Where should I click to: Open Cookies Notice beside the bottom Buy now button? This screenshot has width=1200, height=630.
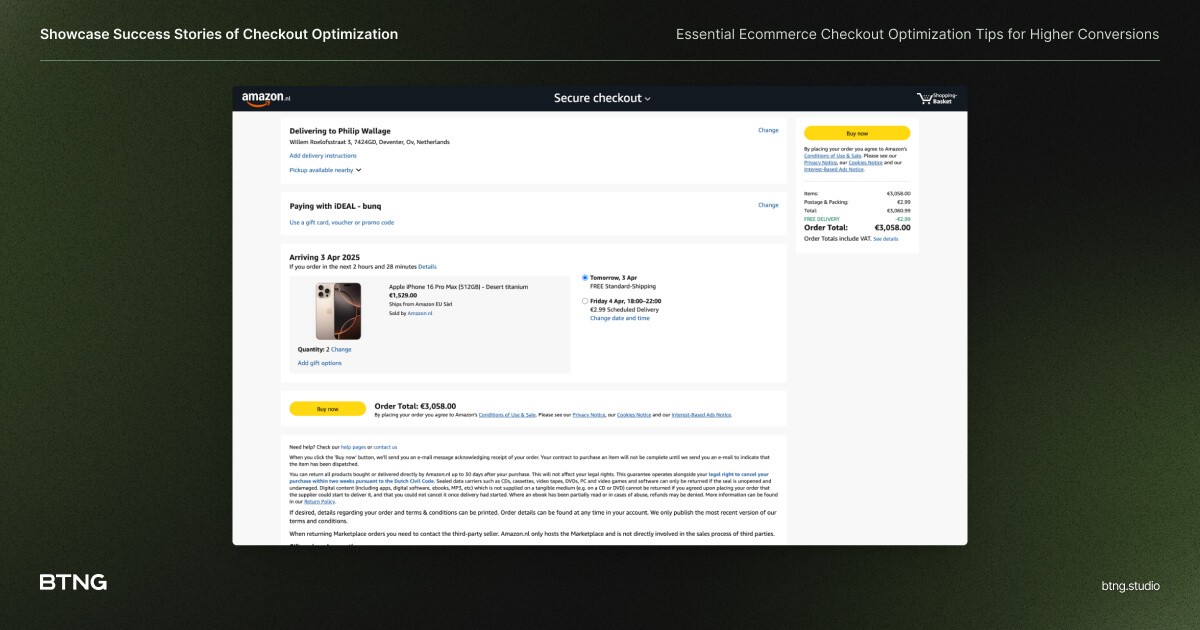pyautogui.click(x=633, y=414)
